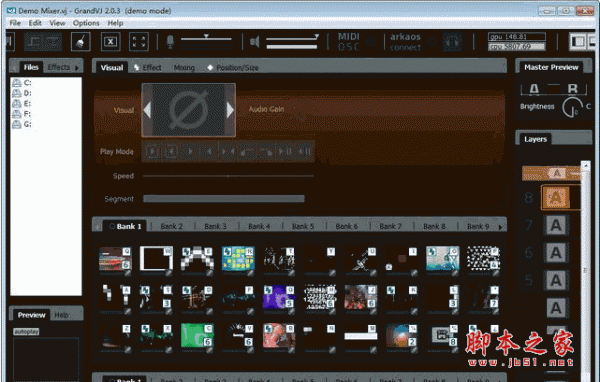The image size is (600, 382).
Task: Open the File menu
Action: point(15,23)
